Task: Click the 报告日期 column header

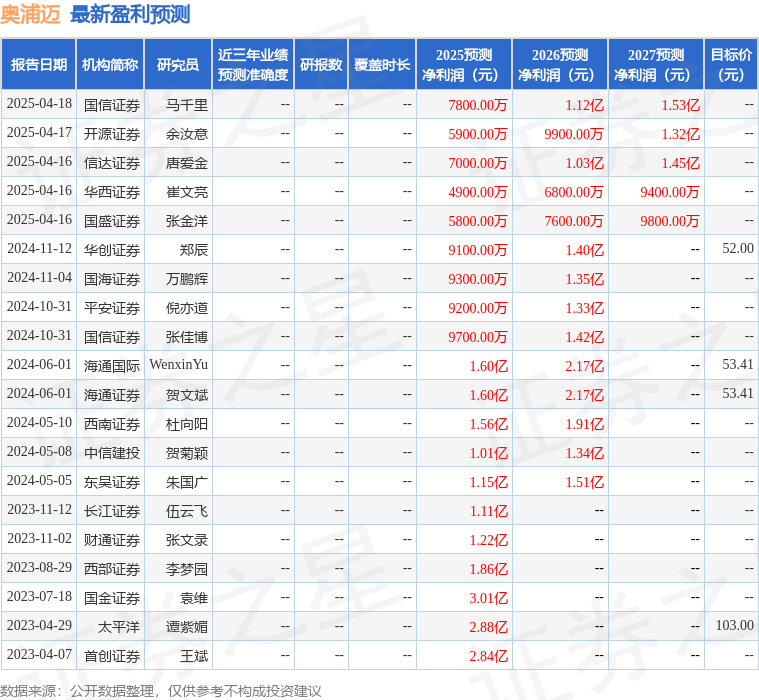Action: pos(38,64)
